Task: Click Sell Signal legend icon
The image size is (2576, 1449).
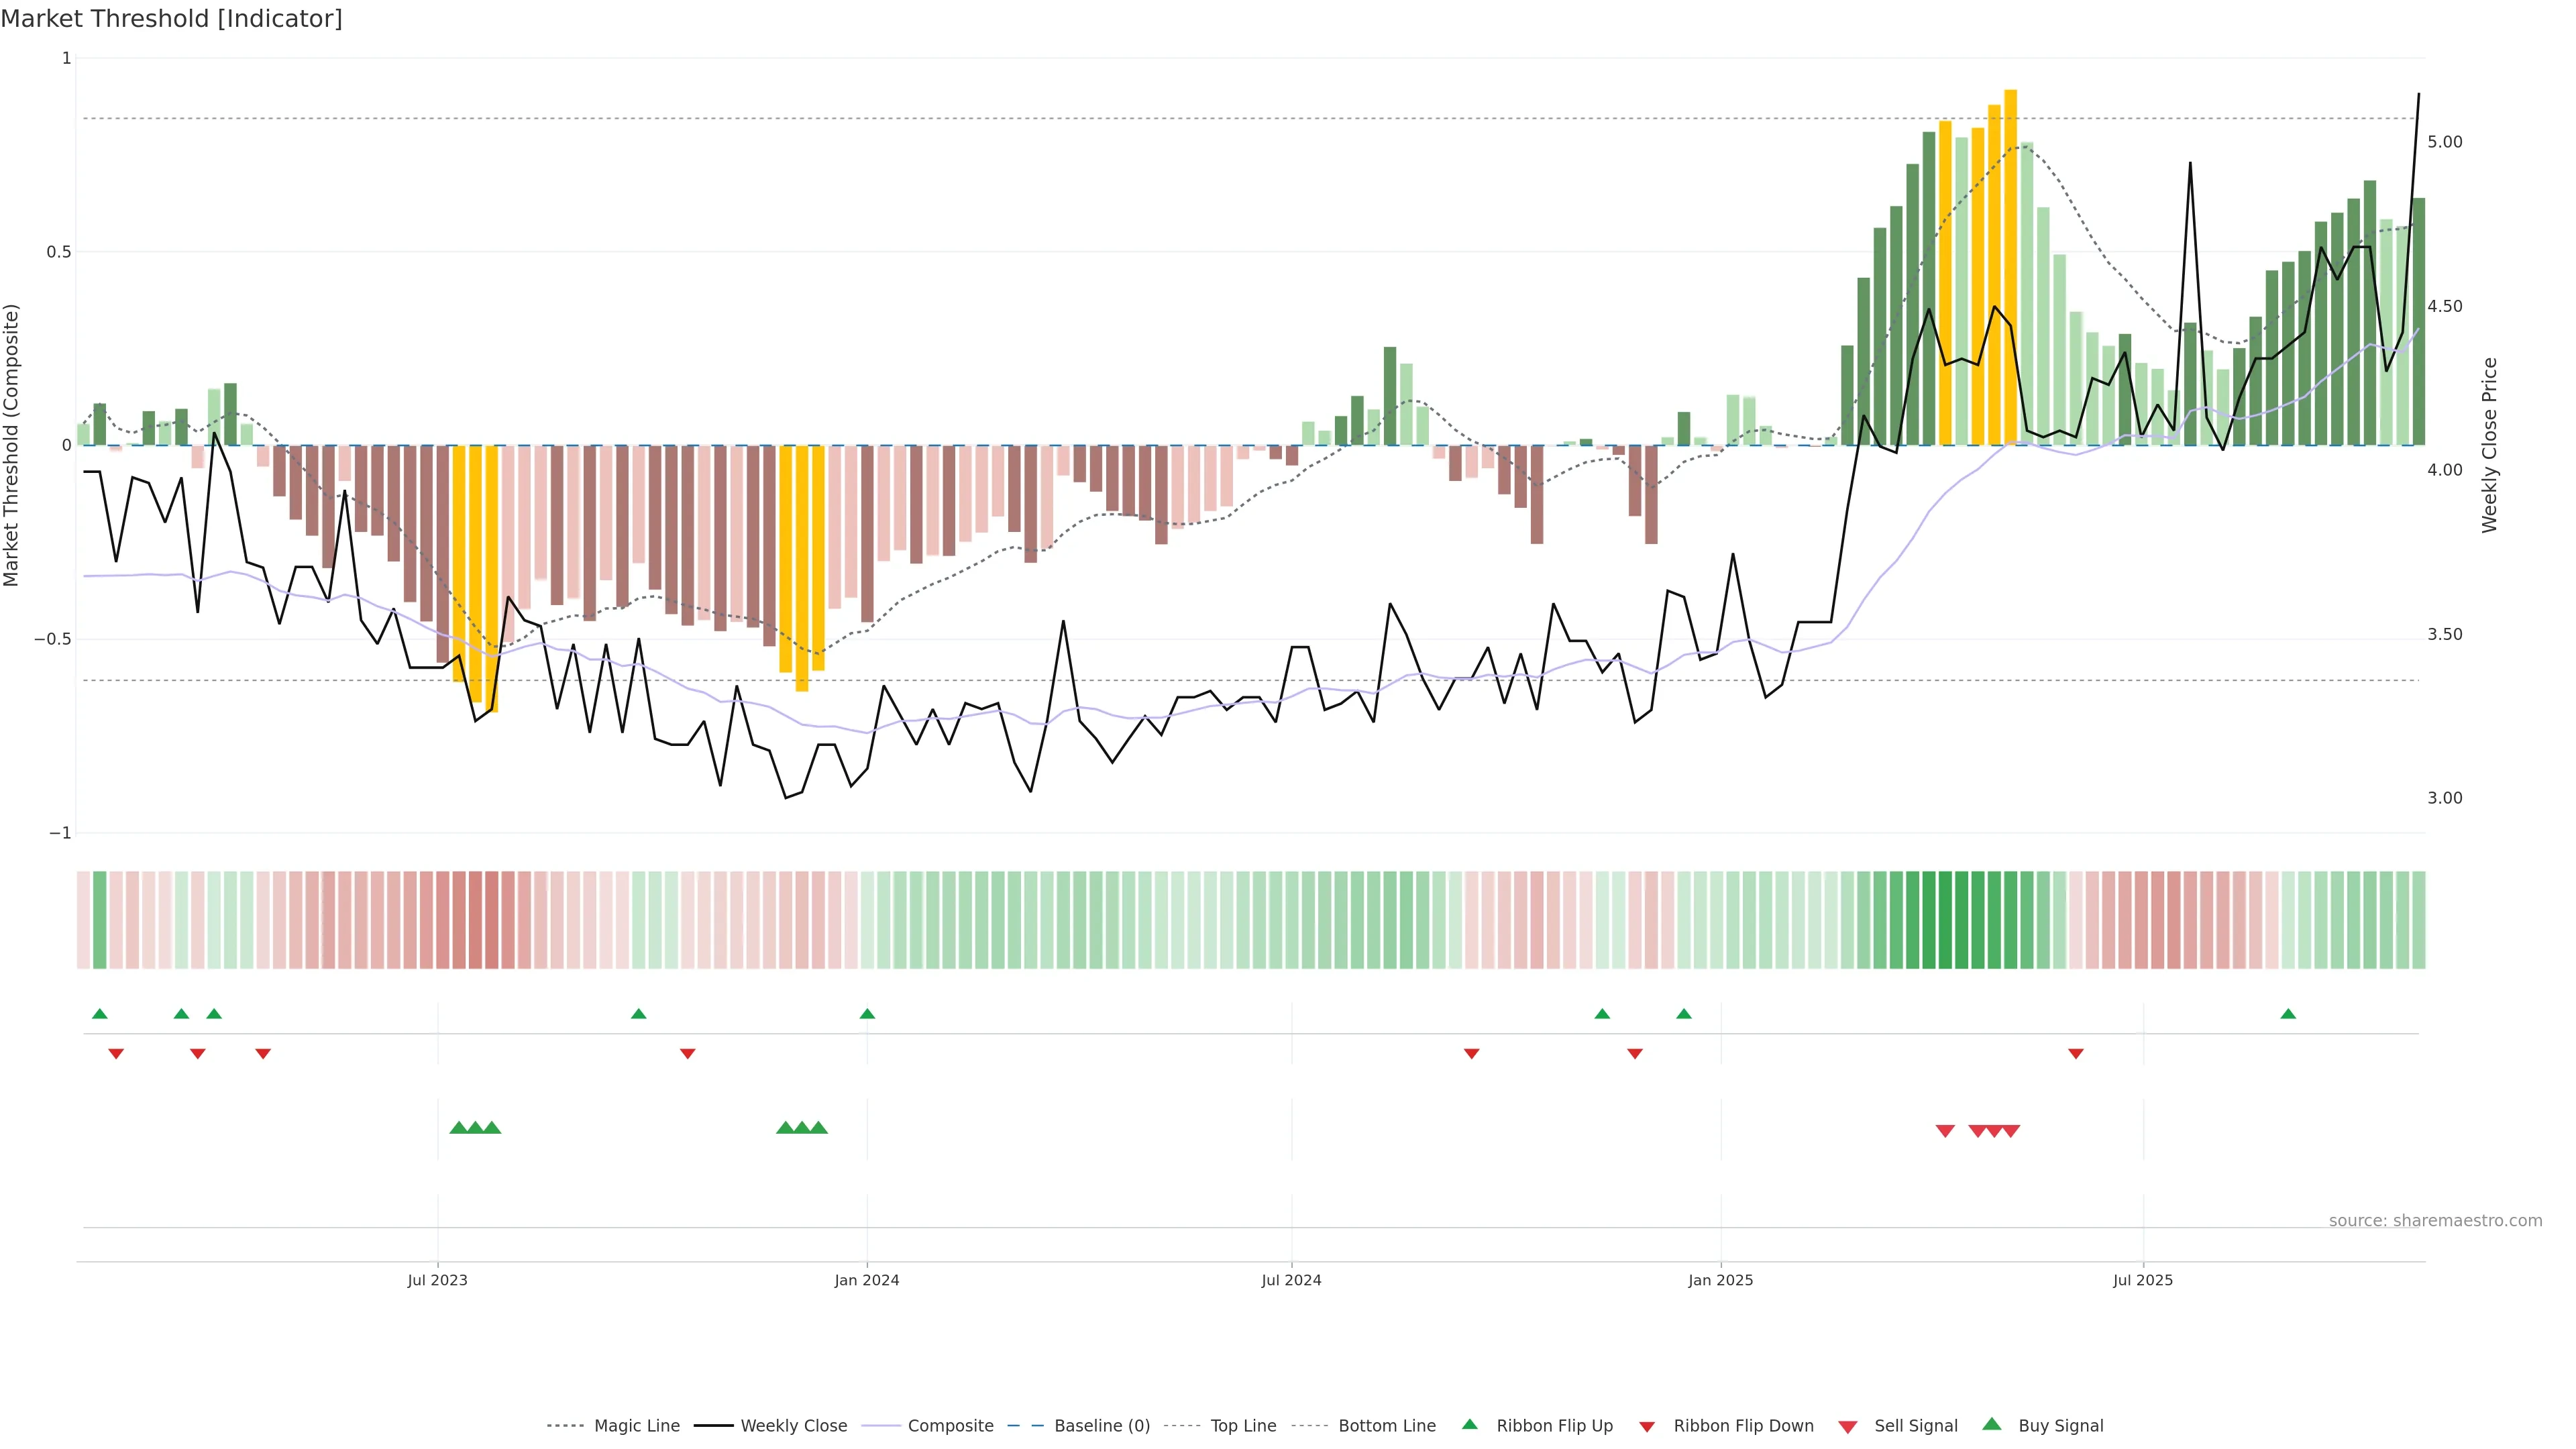Action: coord(1848,1427)
